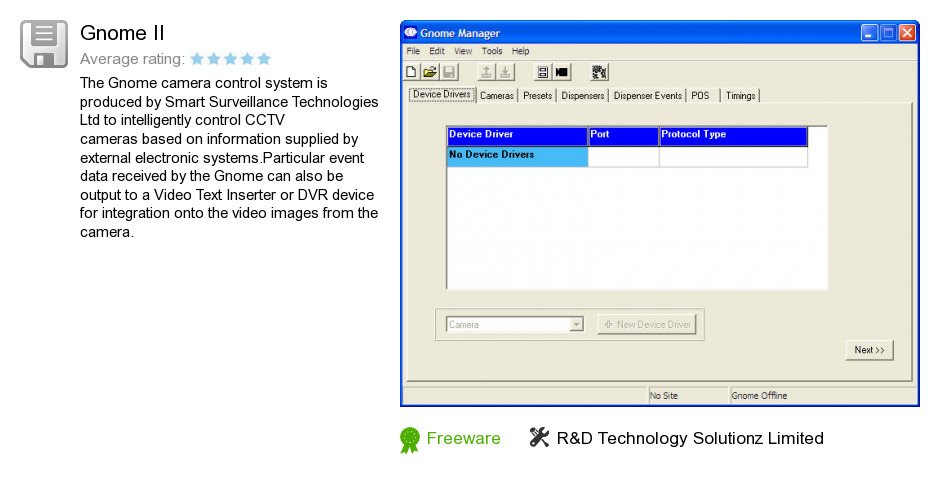Click the large floppy disk icon beside Gnome II

44,43
